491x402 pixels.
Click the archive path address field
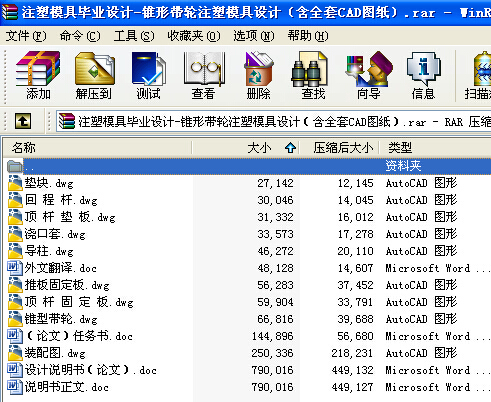pos(274,121)
